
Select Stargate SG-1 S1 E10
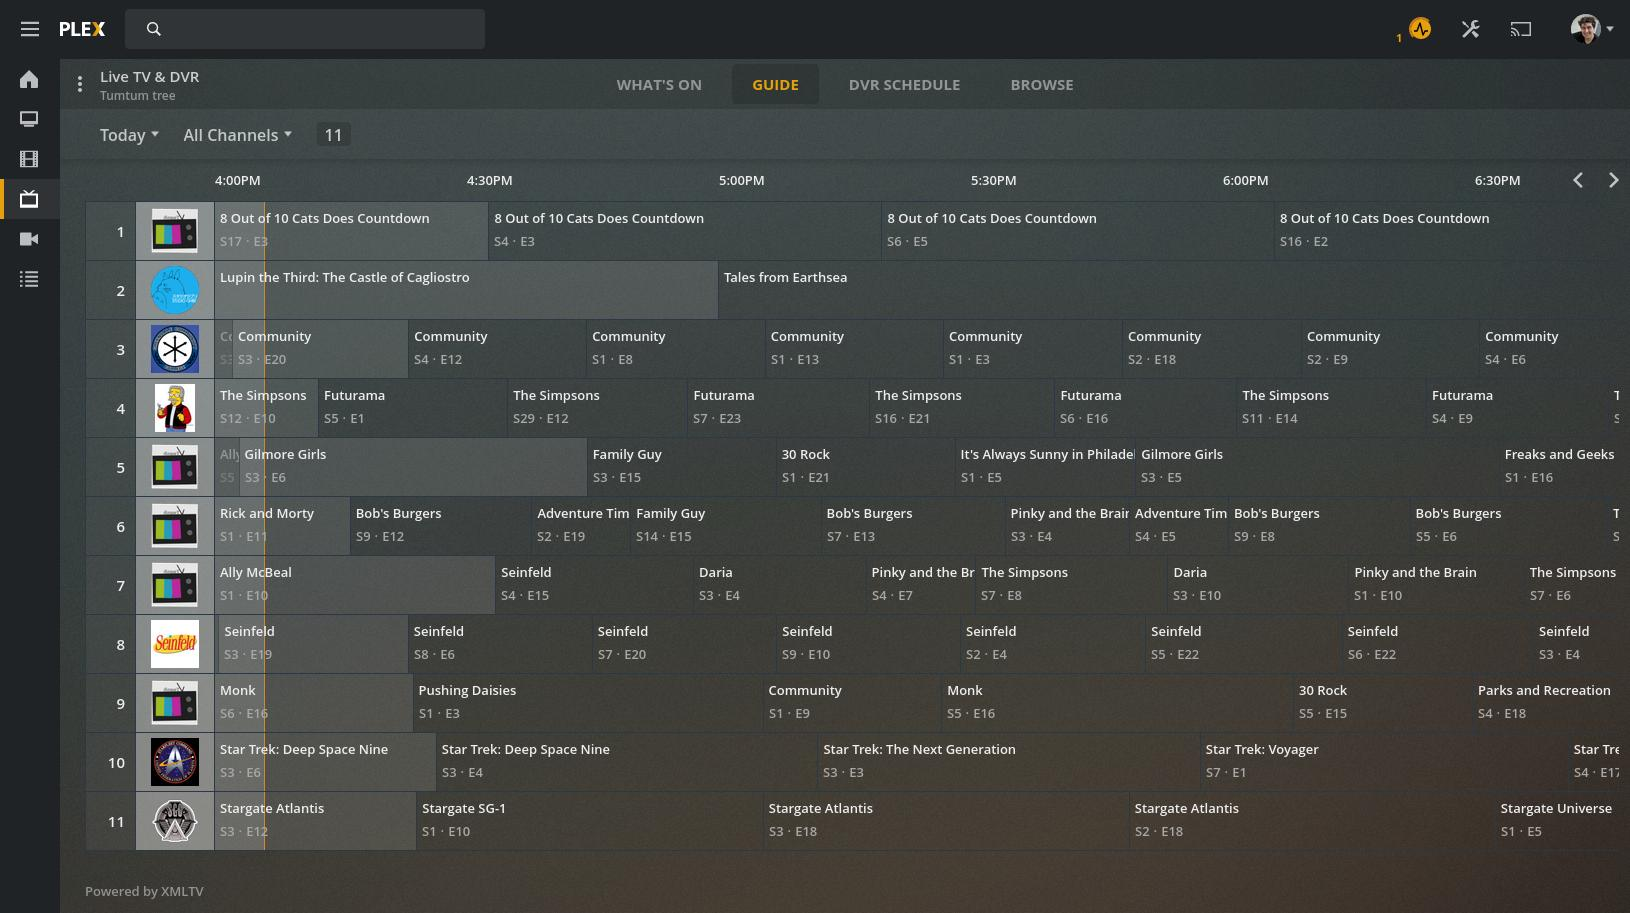(590, 821)
